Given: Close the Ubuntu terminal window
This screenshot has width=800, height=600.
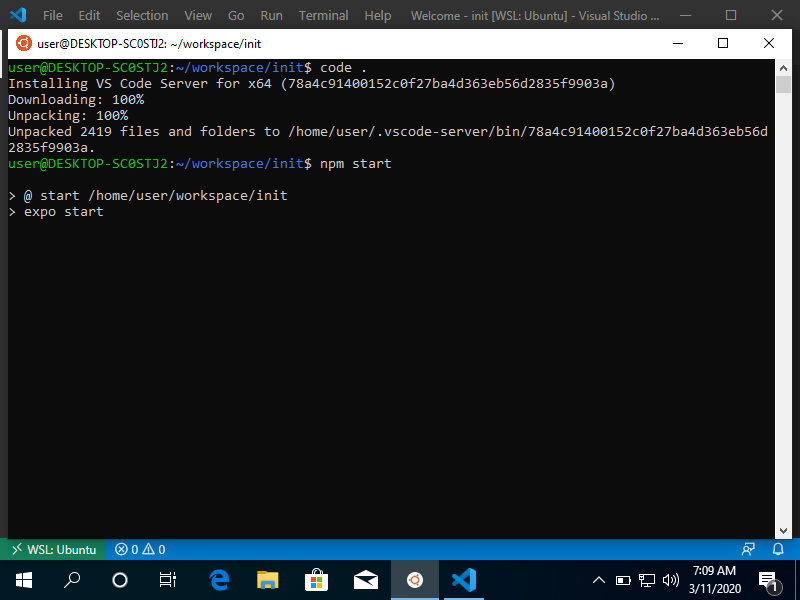Looking at the screenshot, I should [768, 43].
